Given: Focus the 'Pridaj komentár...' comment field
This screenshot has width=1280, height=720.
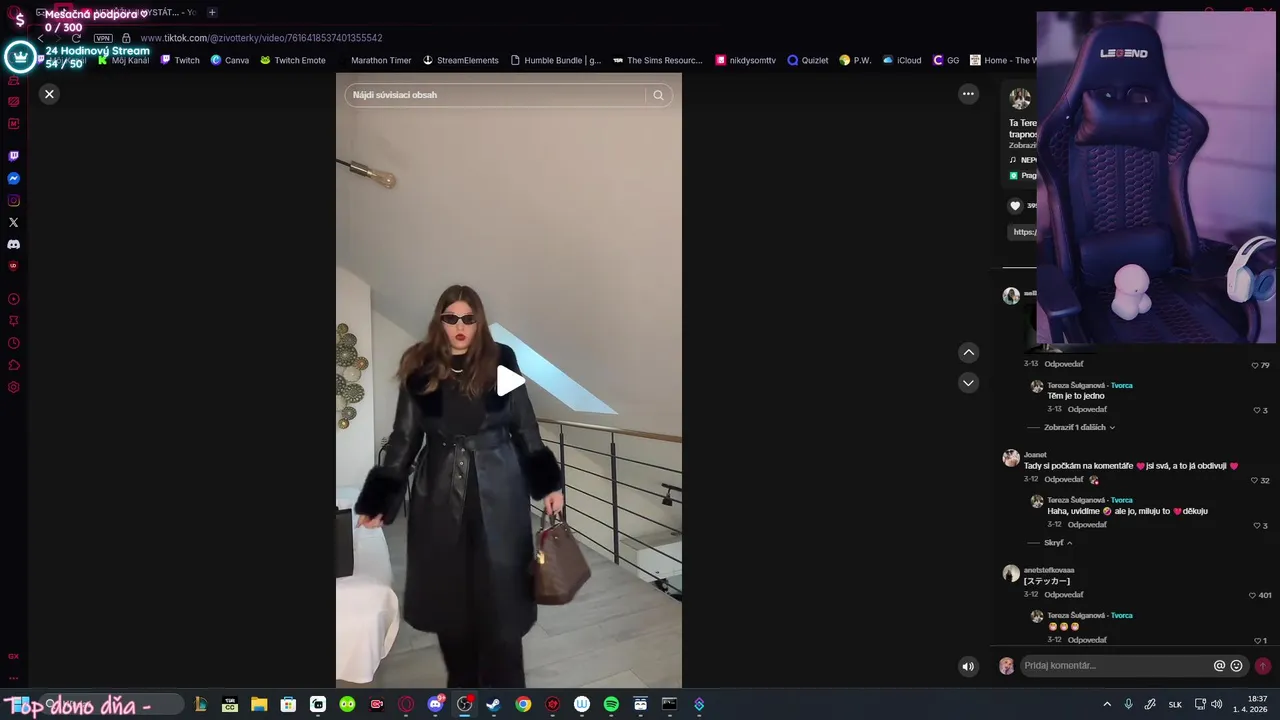Looking at the screenshot, I should point(1115,666).
